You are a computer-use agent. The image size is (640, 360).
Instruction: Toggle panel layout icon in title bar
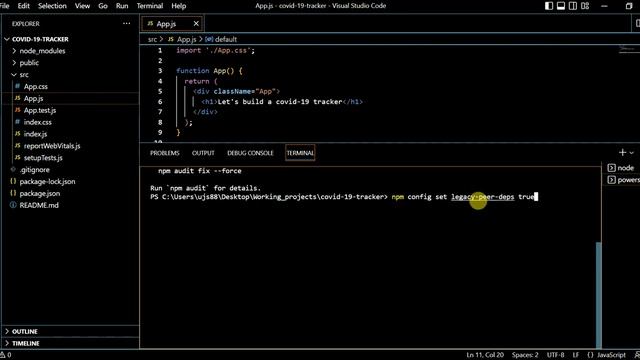(561, 6)
